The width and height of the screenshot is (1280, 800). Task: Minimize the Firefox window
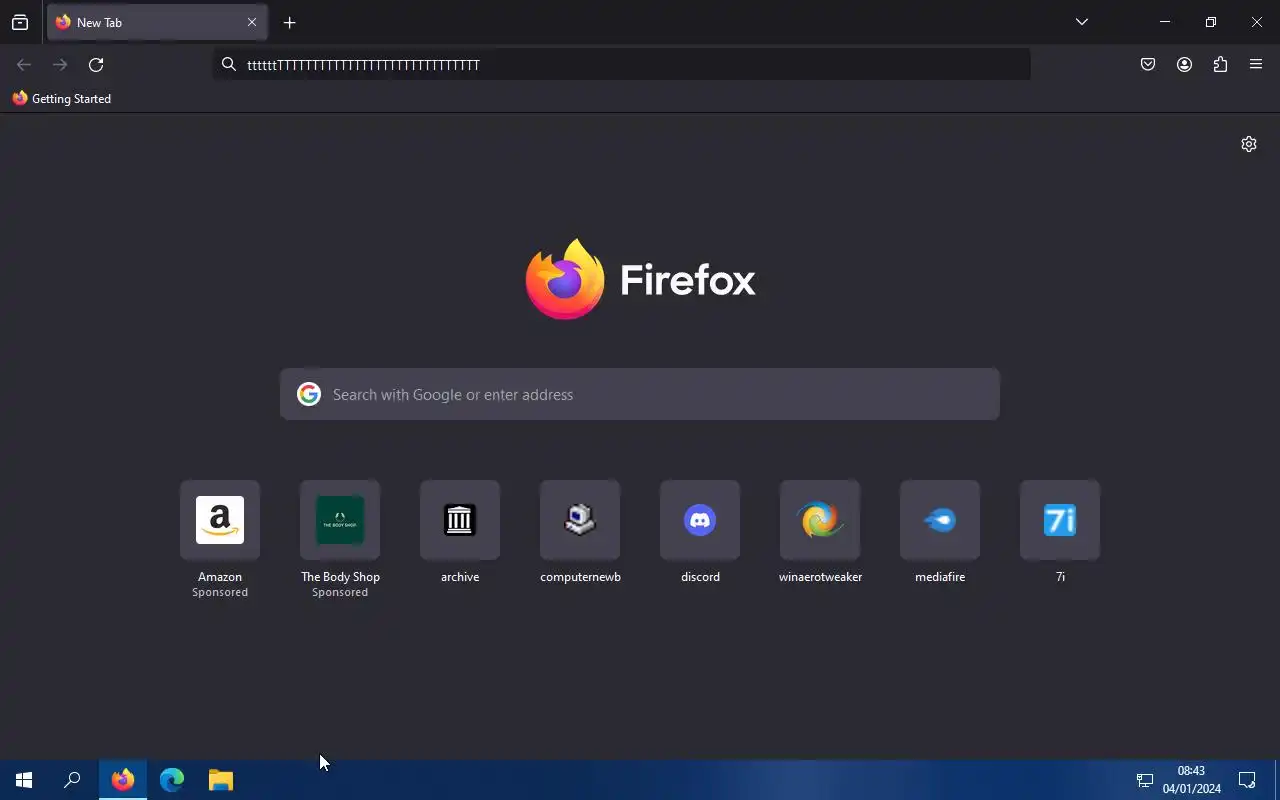[x=1165, y=22]
